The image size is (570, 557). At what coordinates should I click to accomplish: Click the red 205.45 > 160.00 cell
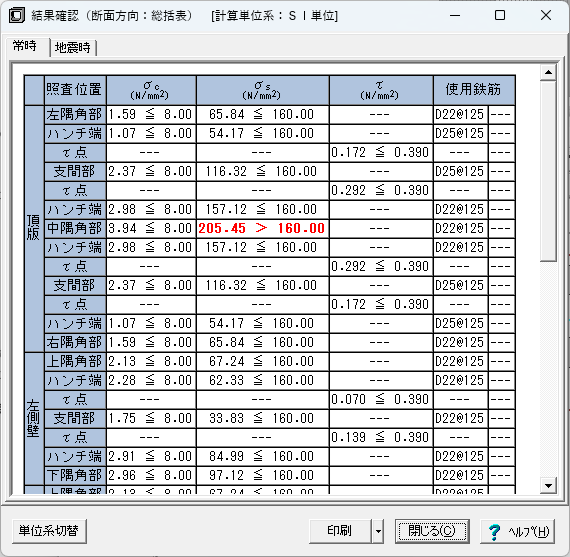[x=262, y=229]
